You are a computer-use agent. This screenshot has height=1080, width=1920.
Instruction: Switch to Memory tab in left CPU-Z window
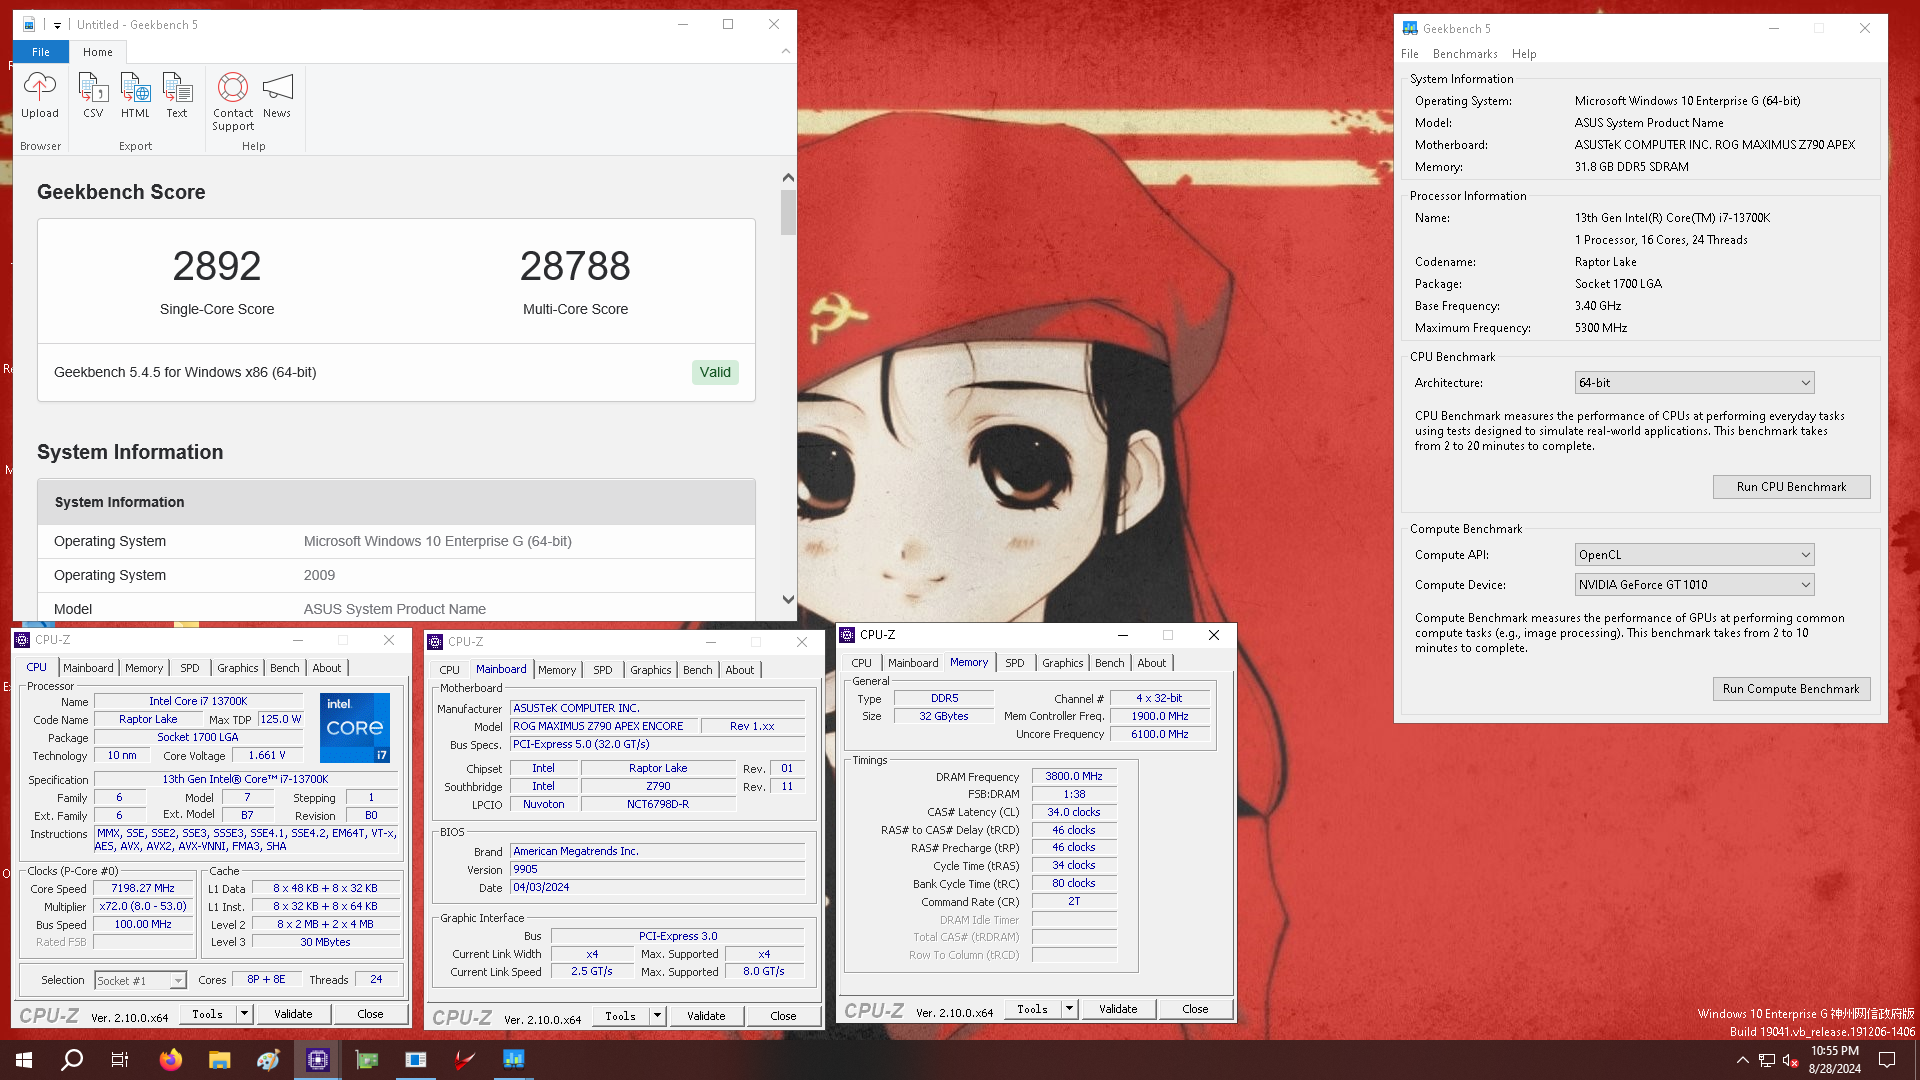pyautogui.click(x=144, y=668)
